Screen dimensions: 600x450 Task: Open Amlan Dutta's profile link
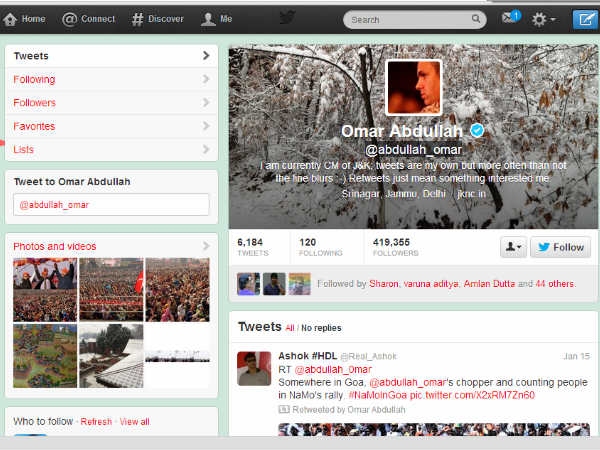click(x=489, y=284)
